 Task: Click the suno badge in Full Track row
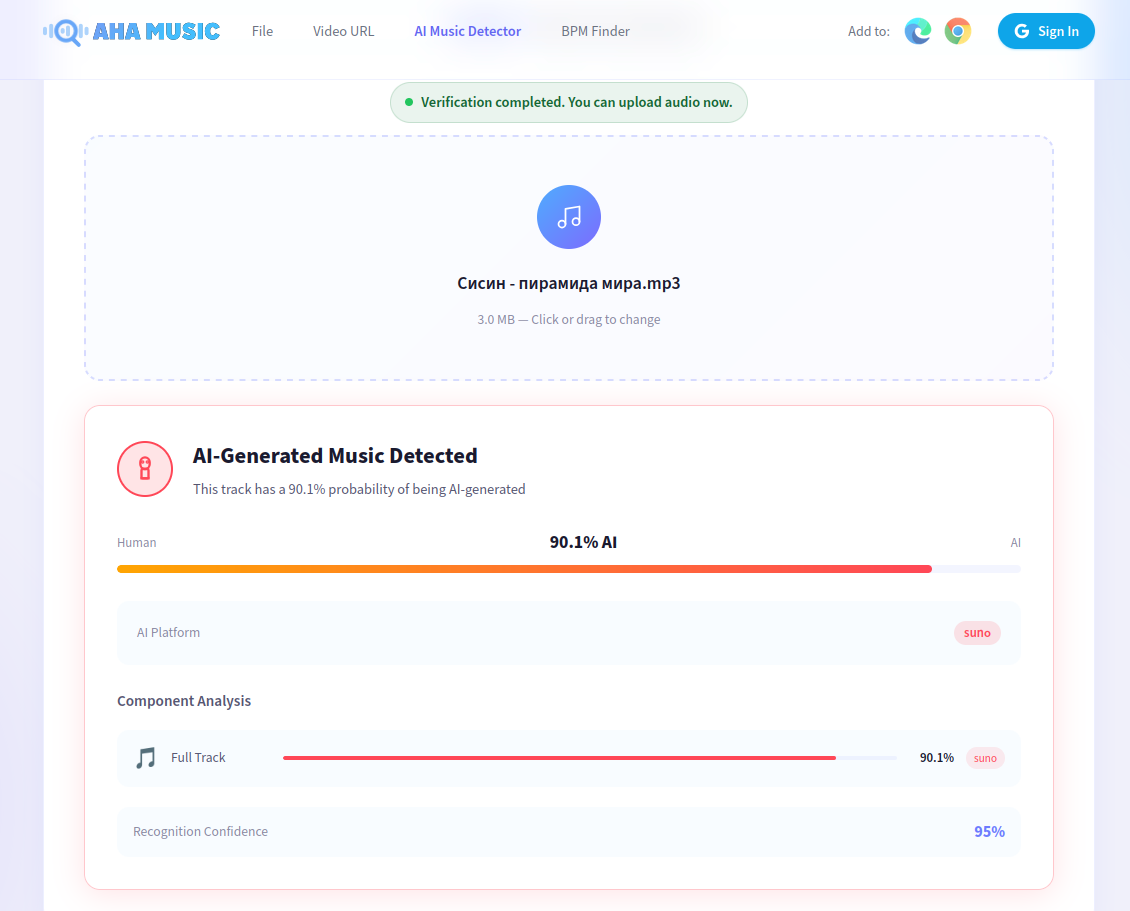[985, 758]
